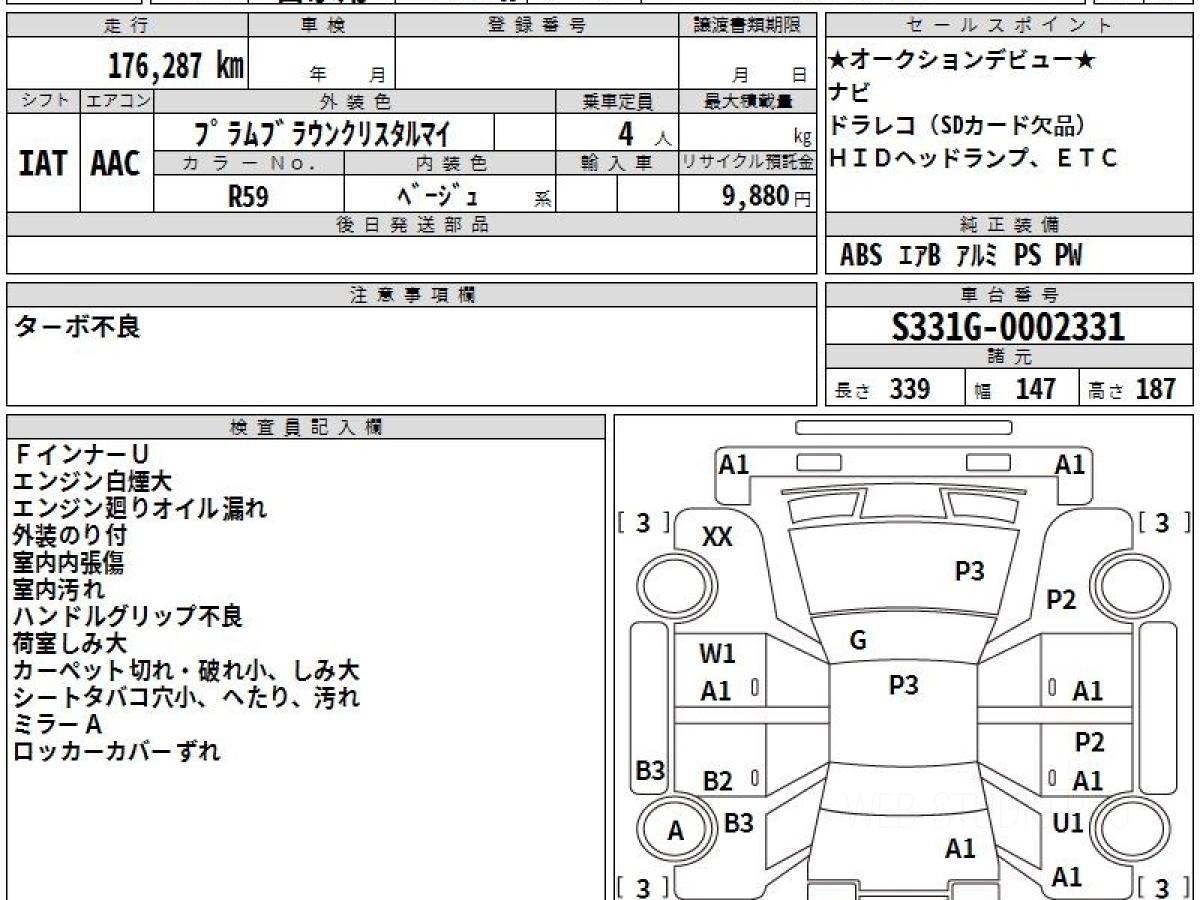Image resolution: width=1200 pixels, height=900 pixels.
Task: Click the PS equipment label
Action: coord(1027,256)
